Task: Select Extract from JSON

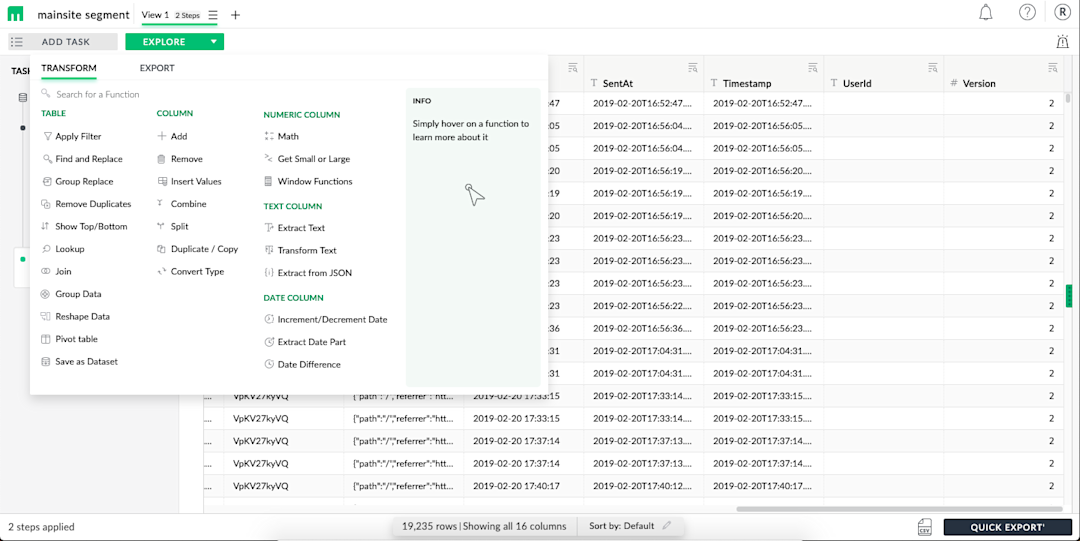Action: [x=308, y=273]
